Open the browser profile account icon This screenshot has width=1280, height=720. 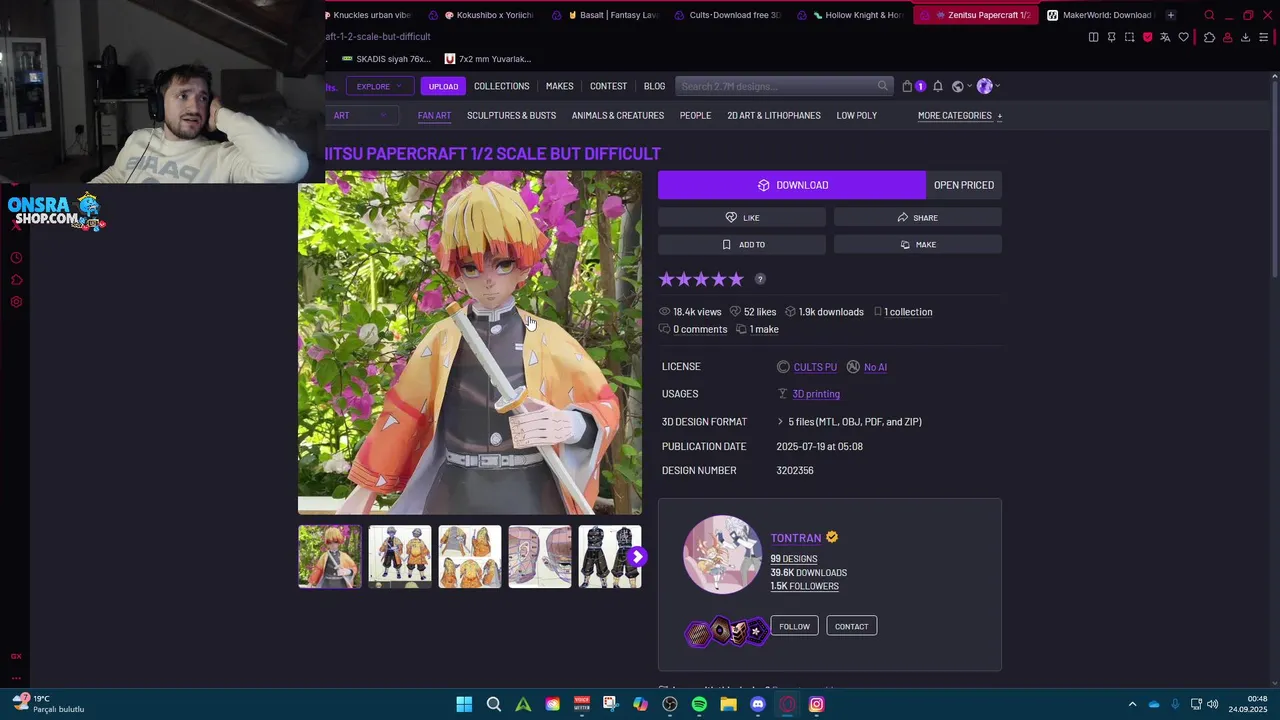pyautogui.click(x=1227, y=37)
